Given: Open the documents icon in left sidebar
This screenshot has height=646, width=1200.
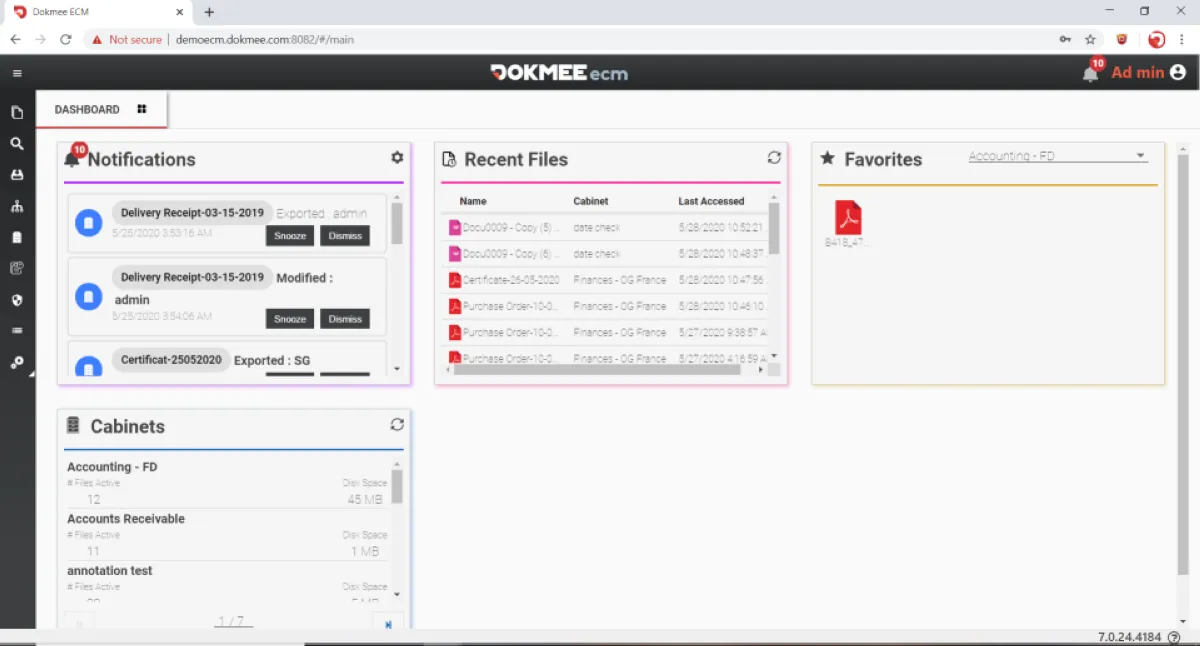Looking at the screenshot, I should click(17, 113).
